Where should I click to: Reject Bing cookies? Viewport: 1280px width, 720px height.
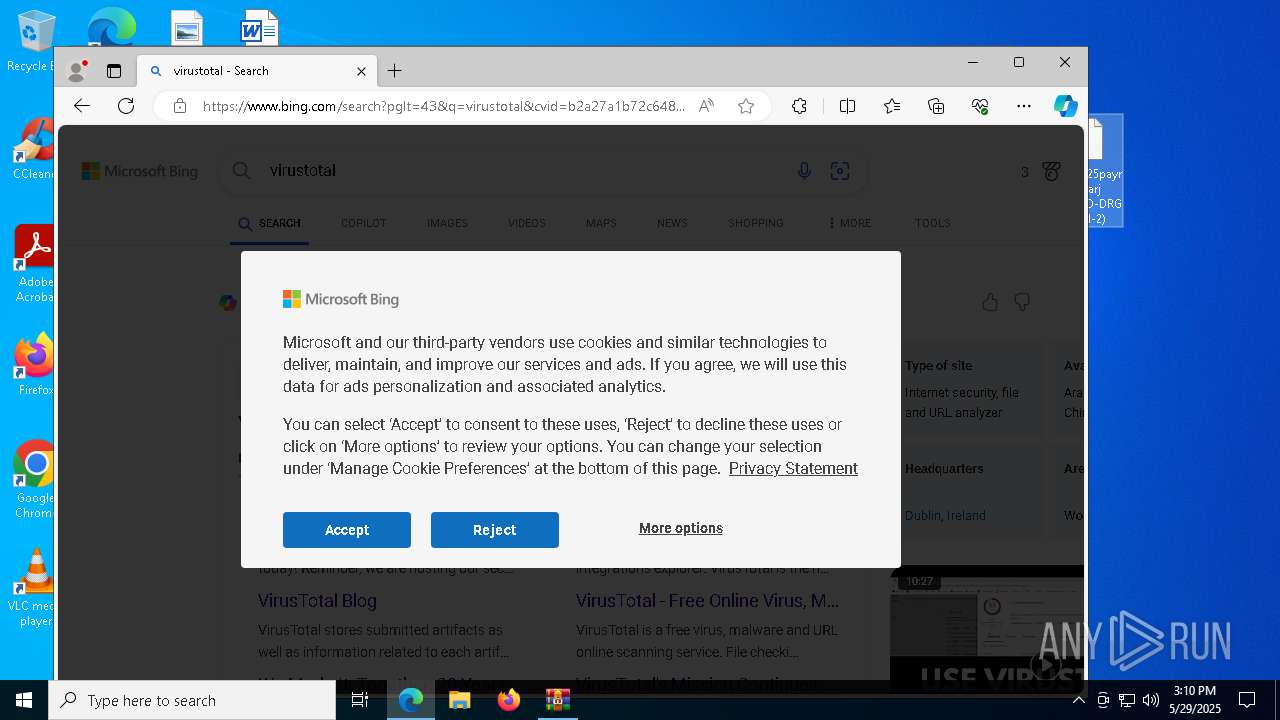pos(494,530)
